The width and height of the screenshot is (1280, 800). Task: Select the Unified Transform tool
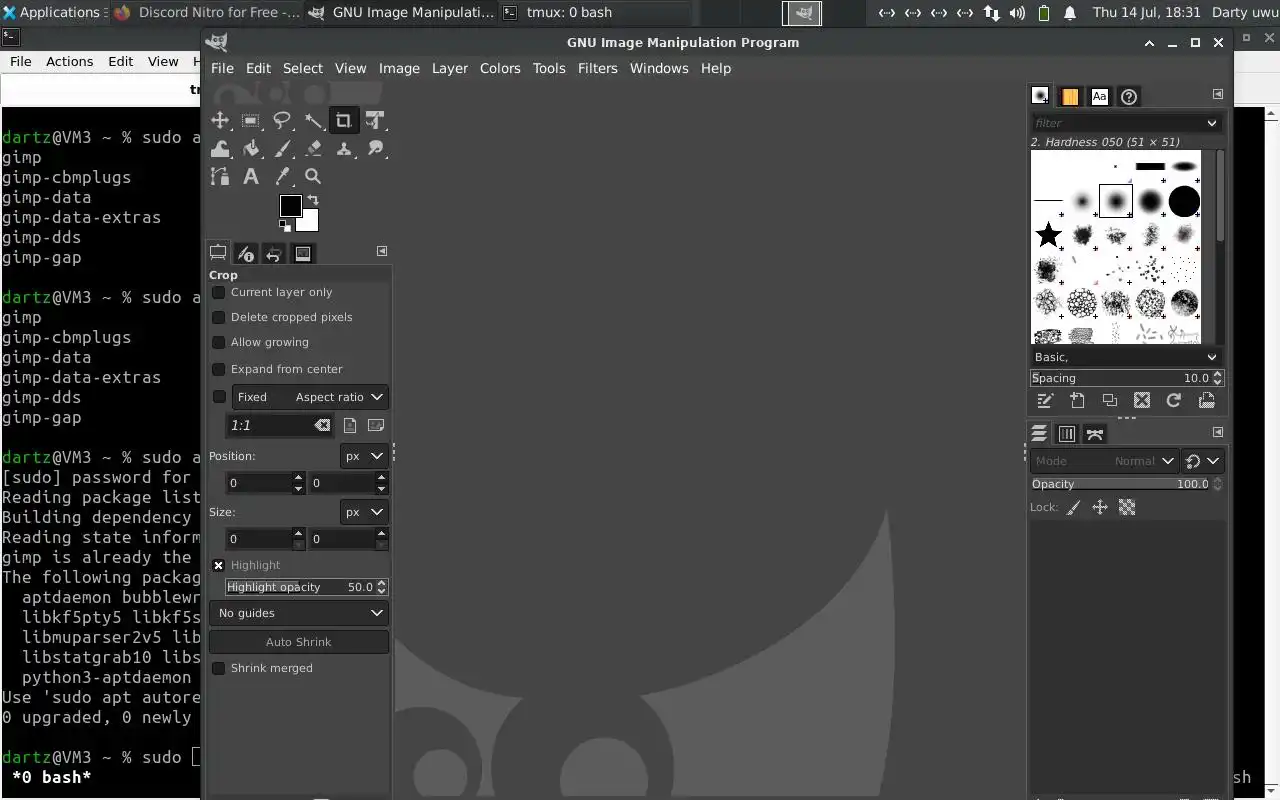[375, 120]
